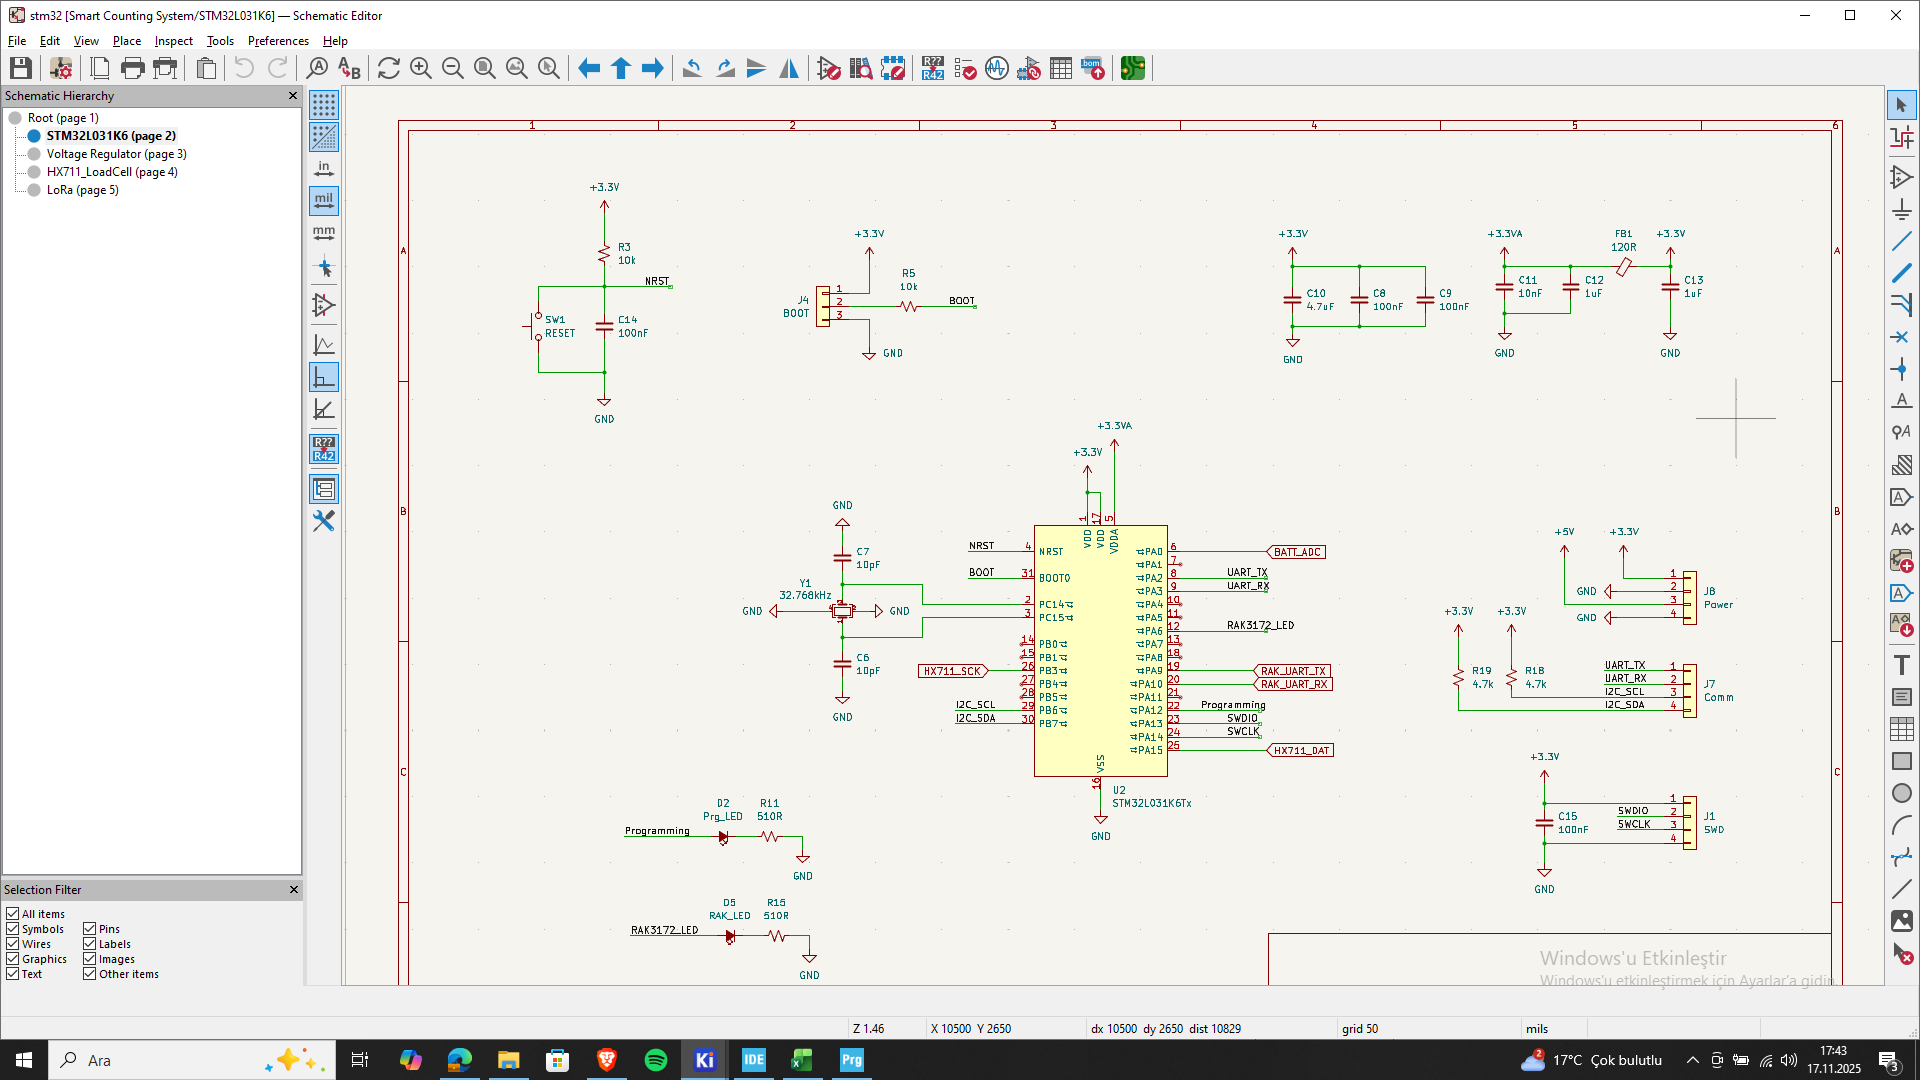1920x1080 pixels.
Task: Click the Save schematic icon
Action: pyautogui.click(x=21, y=68)
